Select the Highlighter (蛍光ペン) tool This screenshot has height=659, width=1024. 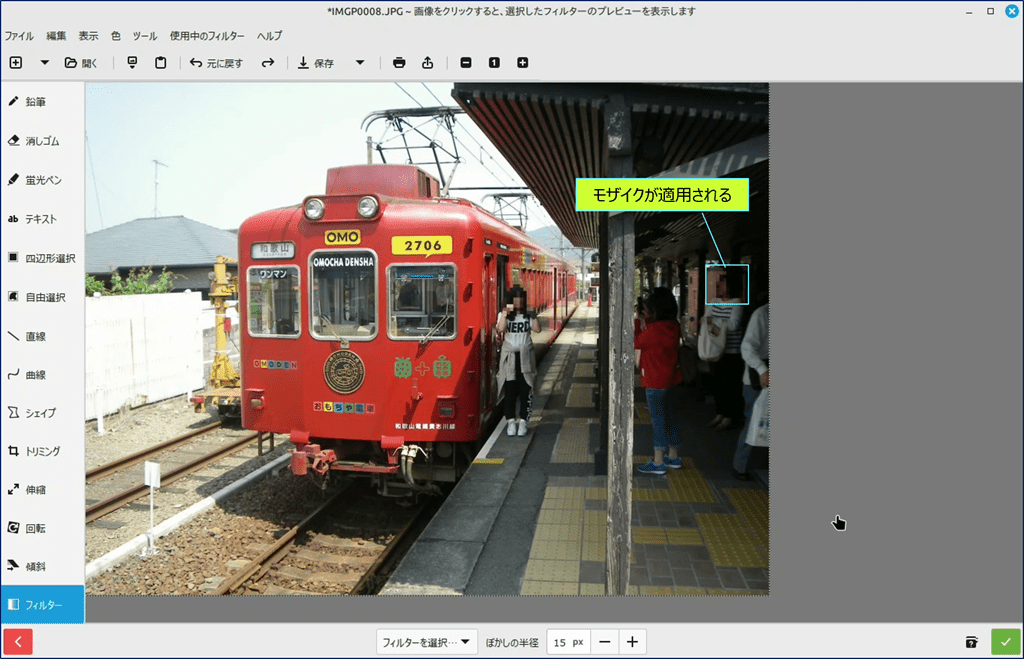42,180
